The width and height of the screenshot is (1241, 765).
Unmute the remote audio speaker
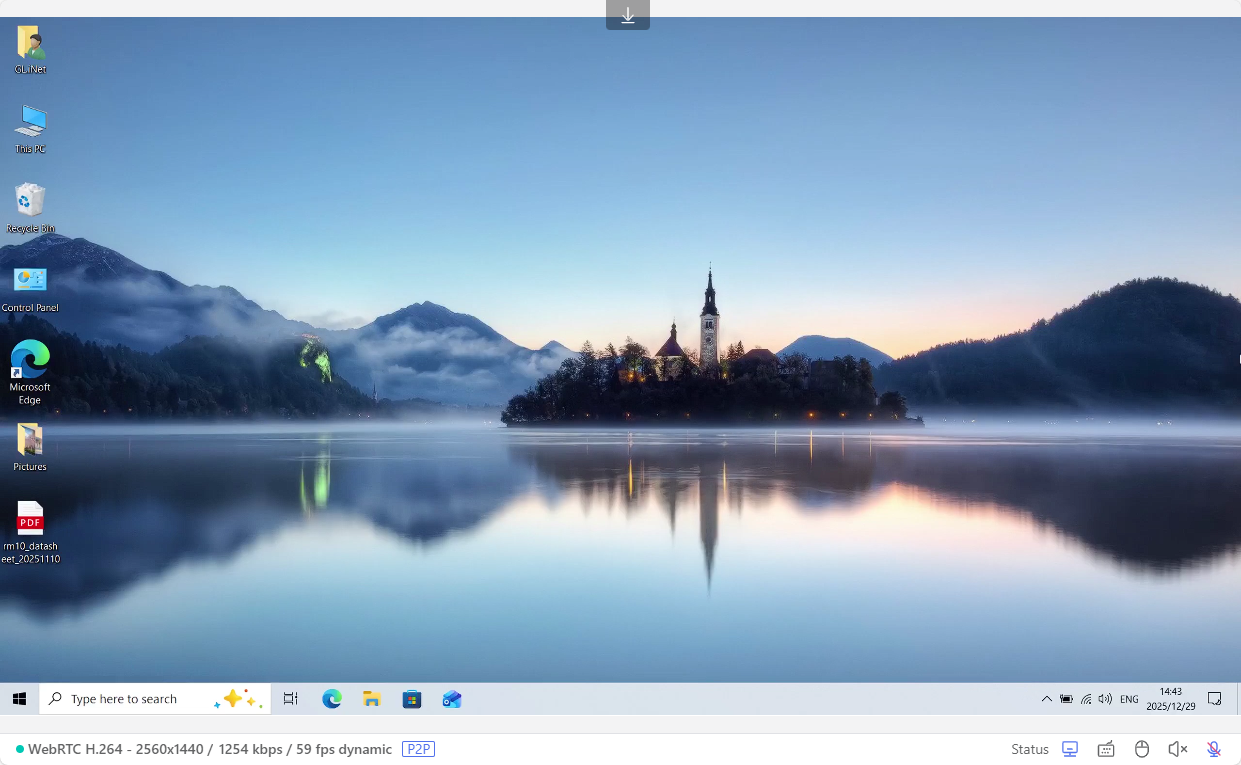(x=1178, y=749)
